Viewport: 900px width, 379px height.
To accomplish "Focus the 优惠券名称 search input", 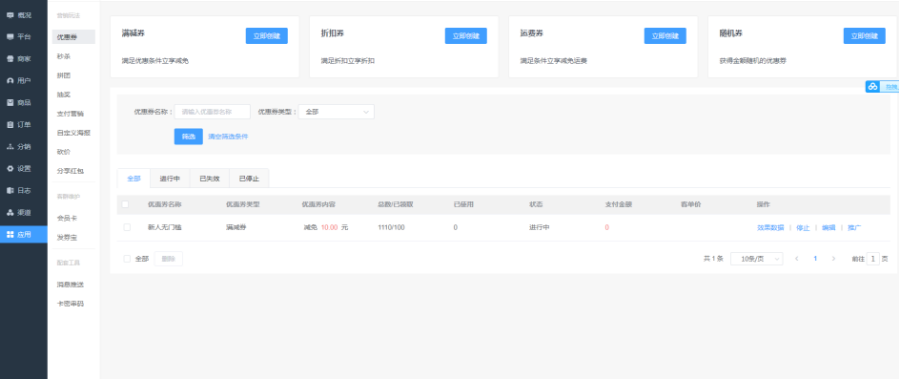I will click(212, 112).
